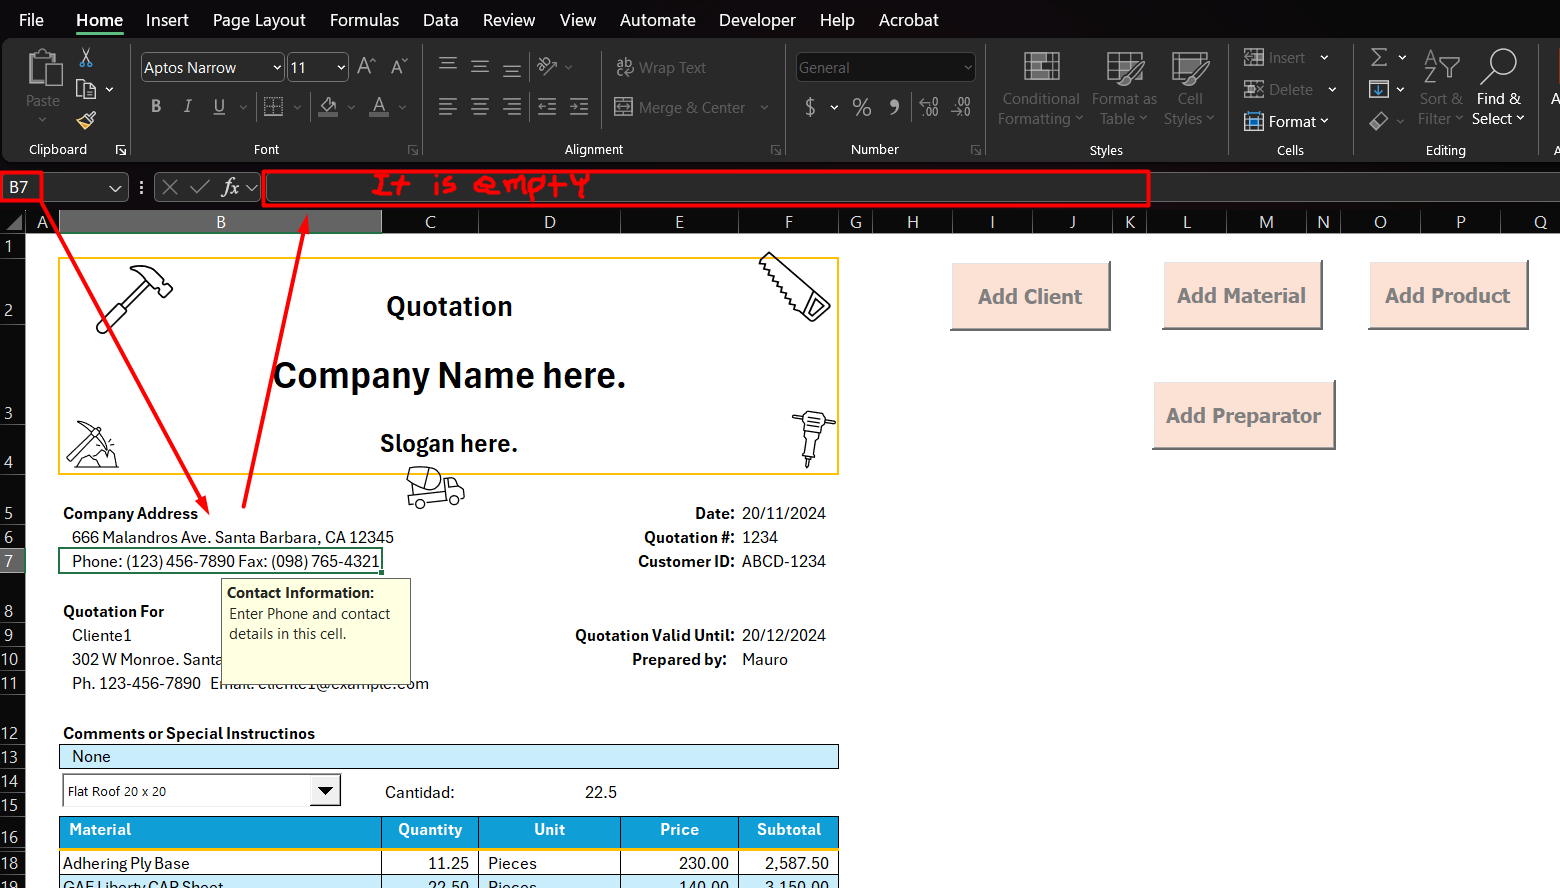
Task: Toggle Merge & Center
Action: pos(680,107)
